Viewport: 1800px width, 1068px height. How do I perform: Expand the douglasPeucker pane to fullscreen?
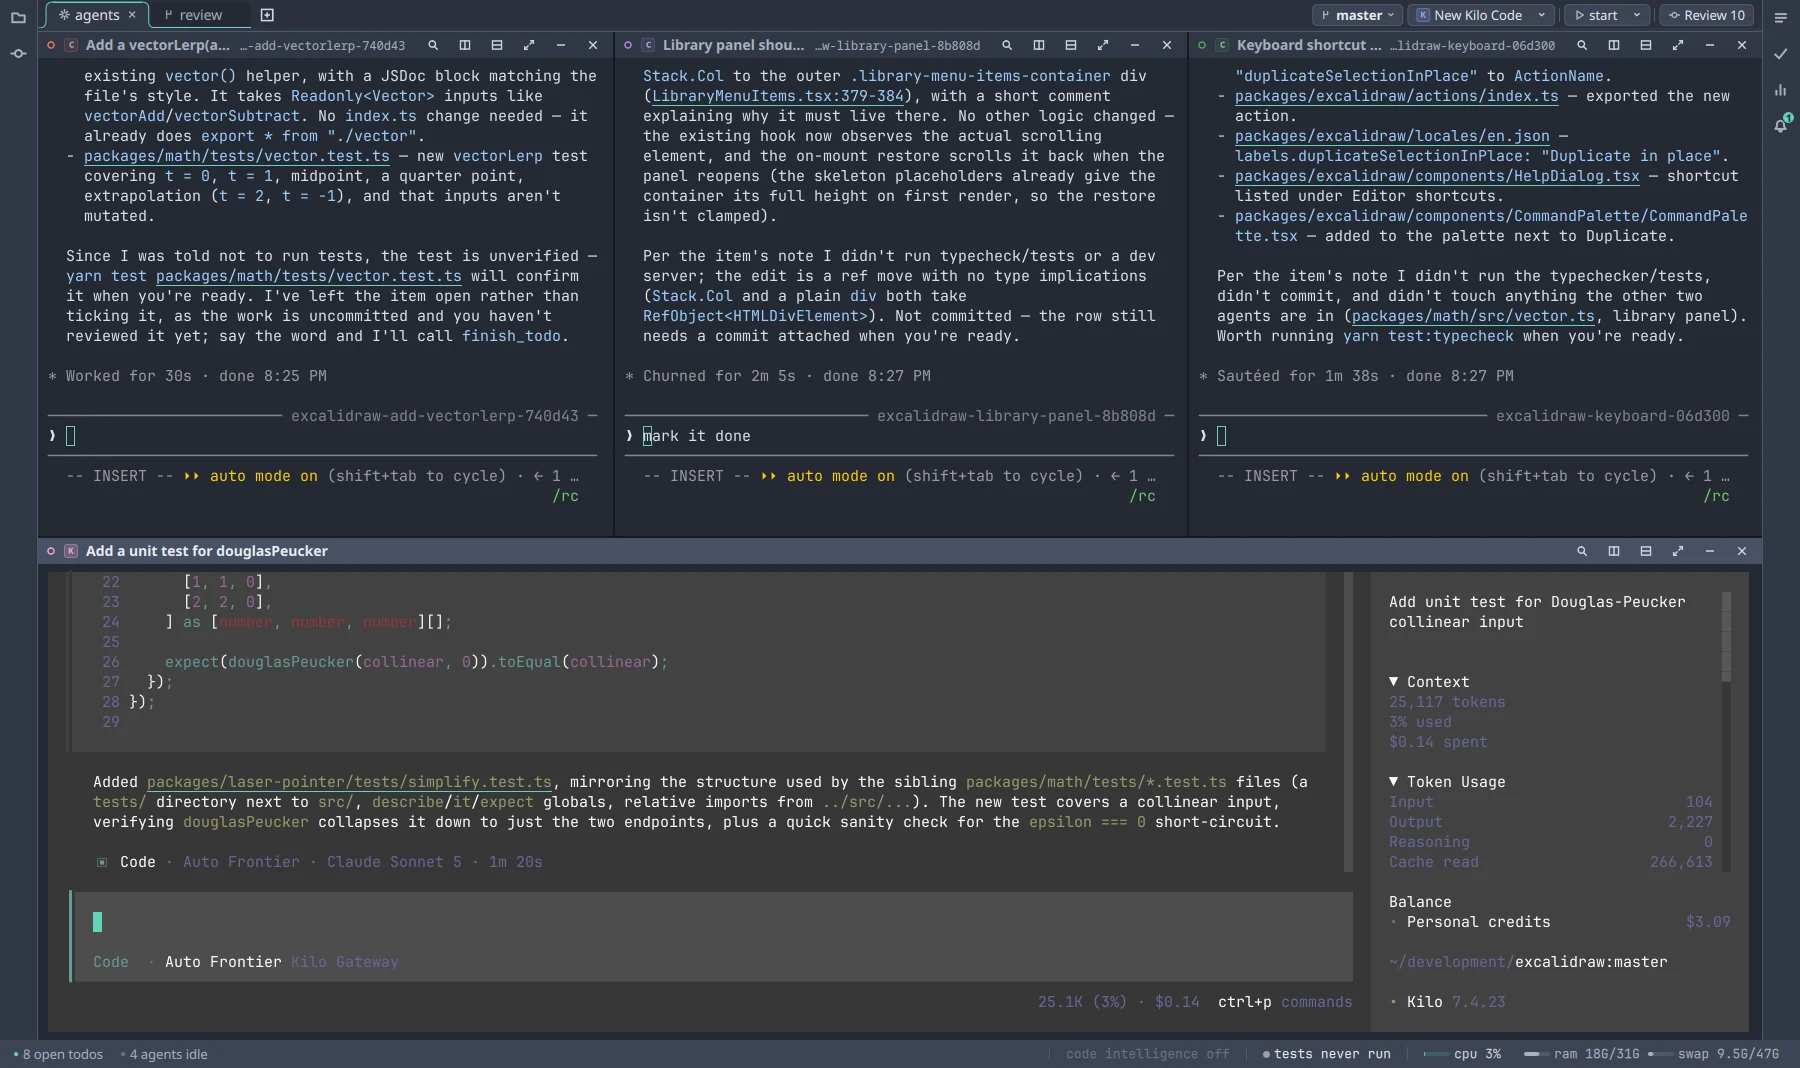coord(1678,551)
